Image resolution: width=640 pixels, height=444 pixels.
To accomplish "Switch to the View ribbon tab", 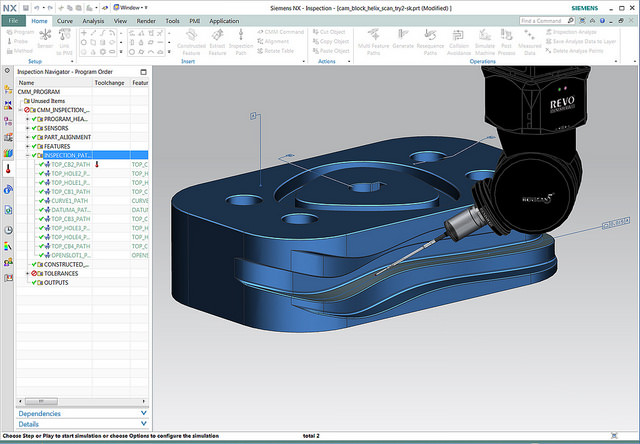I will (120, 21).
